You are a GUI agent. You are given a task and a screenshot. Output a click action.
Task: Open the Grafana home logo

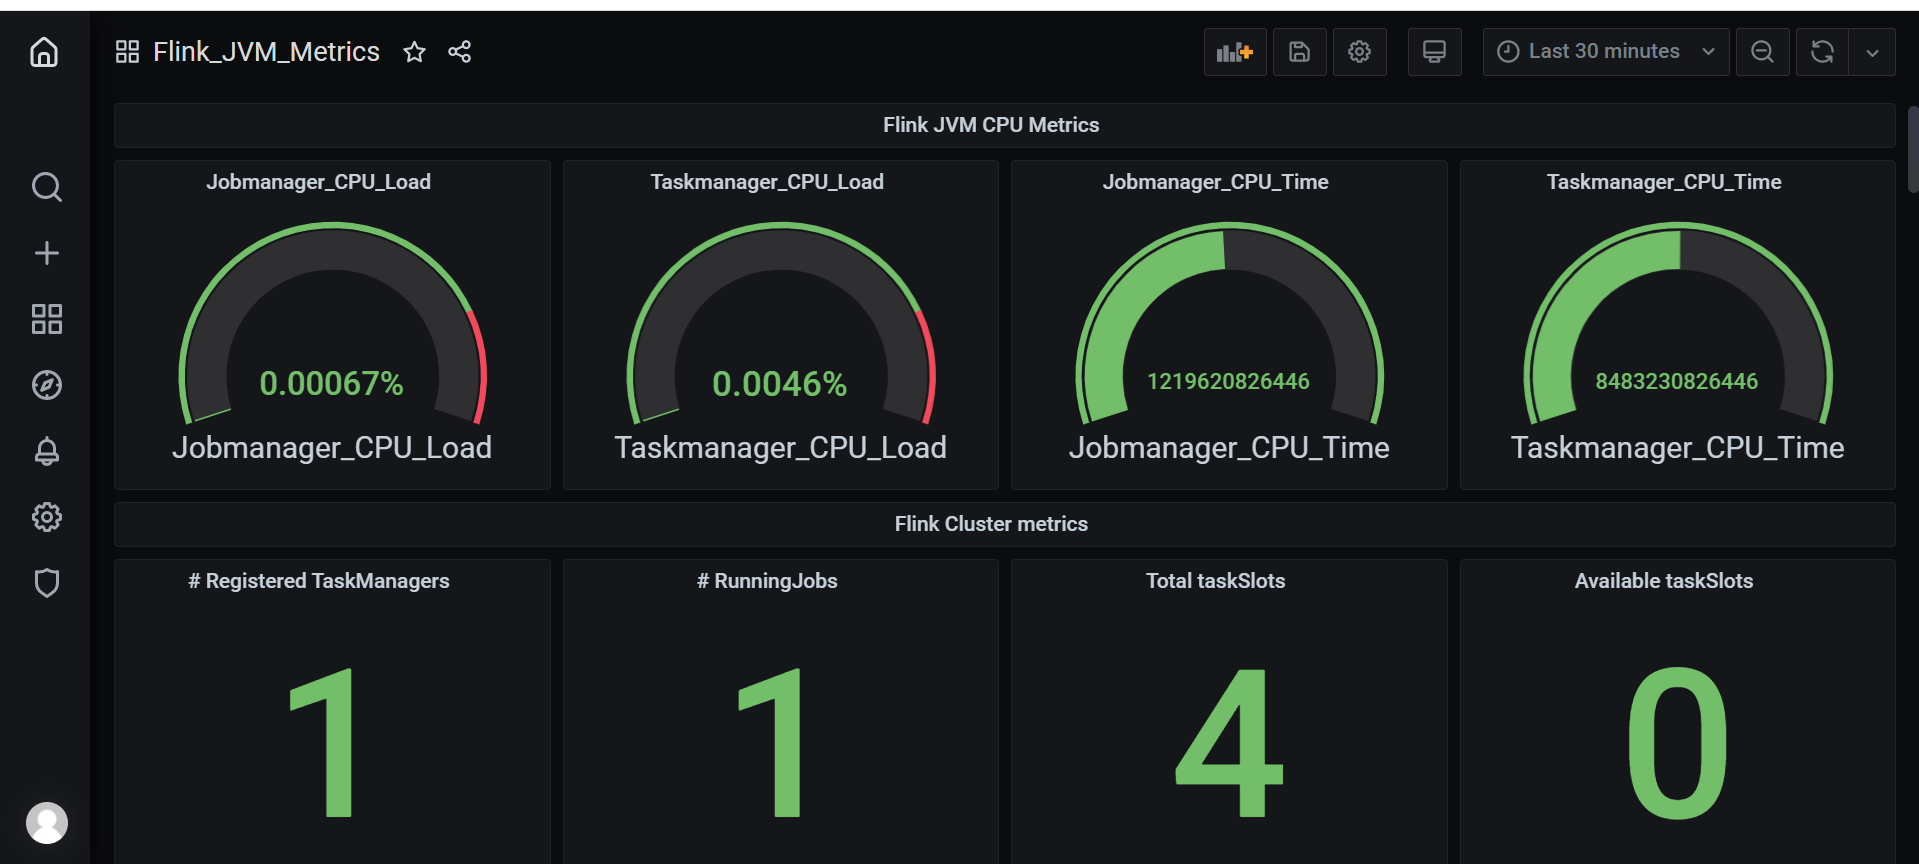(x=44, y=51)
